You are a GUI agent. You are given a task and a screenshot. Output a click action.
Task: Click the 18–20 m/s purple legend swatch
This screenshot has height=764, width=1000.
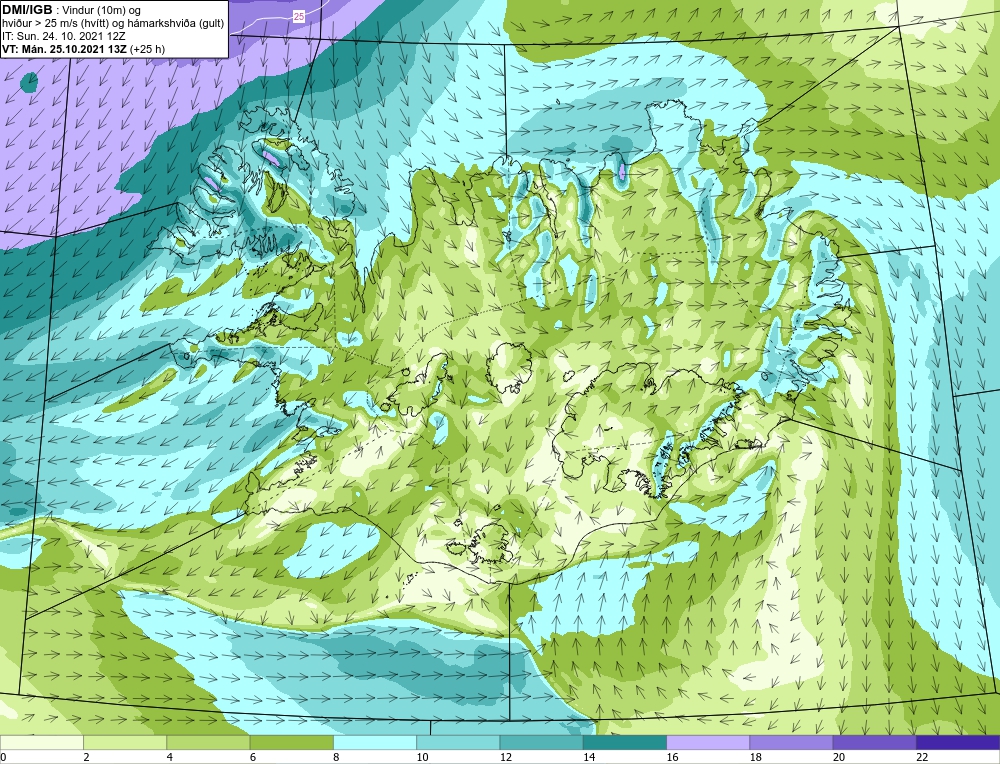tap(791, 743)
